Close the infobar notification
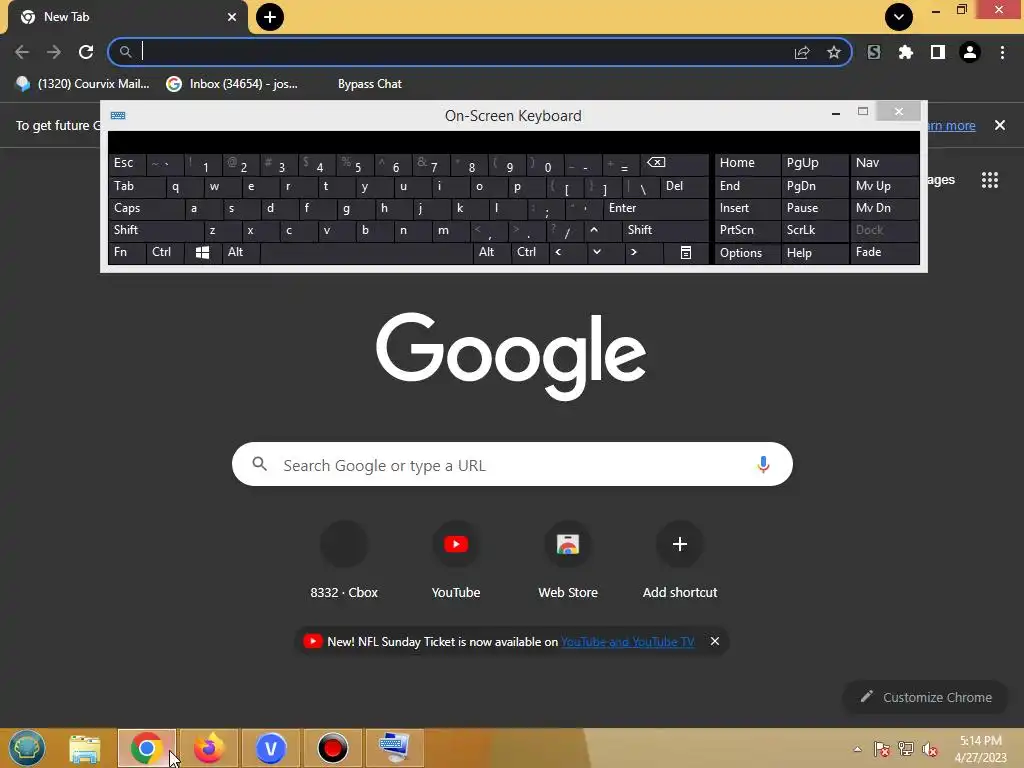 pyautogui.click(x=1000, y=125)
